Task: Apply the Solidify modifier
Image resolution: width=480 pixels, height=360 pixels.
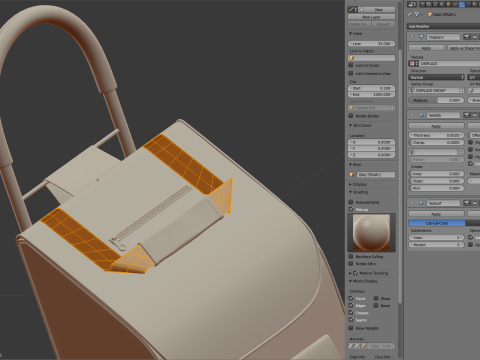Action: point(436,126)
